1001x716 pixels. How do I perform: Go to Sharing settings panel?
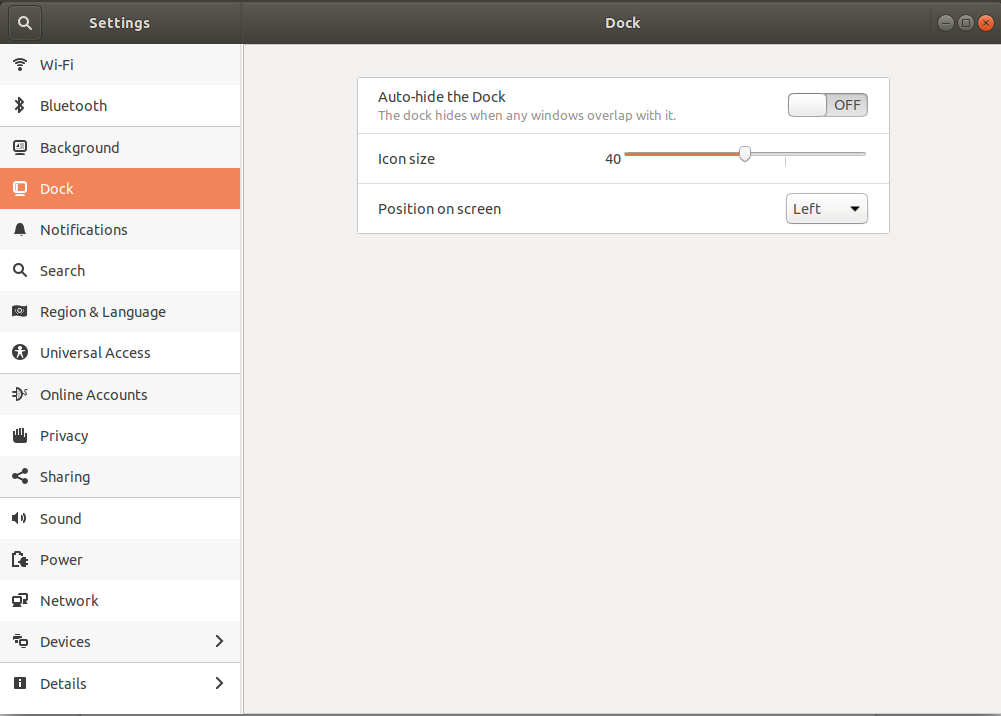coord(65,477)
